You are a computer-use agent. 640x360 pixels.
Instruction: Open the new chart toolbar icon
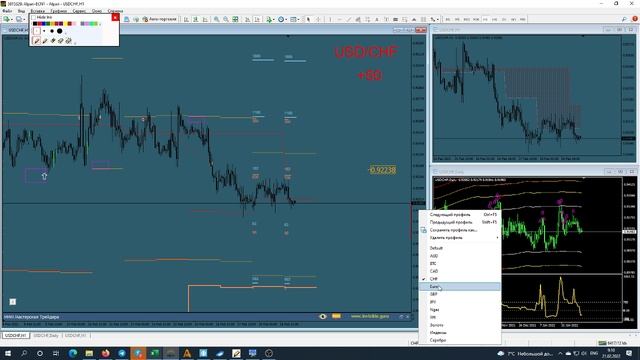pyautogui.click(x=7, y=19)
